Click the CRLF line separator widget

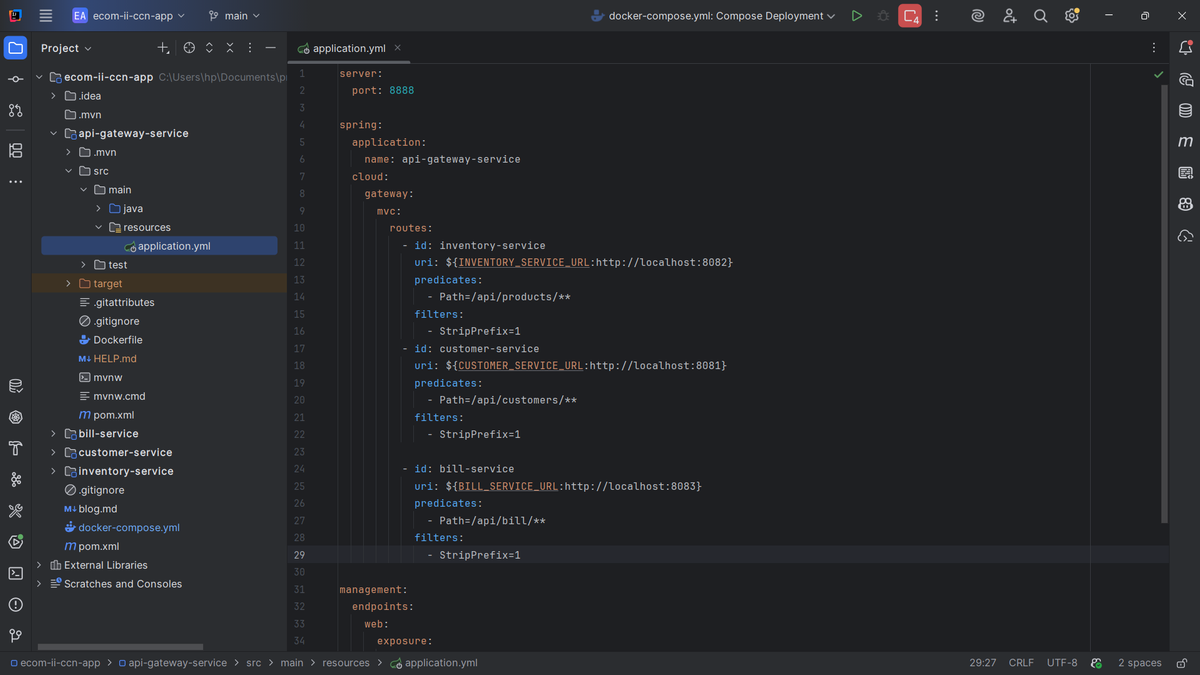(1021, 663)
